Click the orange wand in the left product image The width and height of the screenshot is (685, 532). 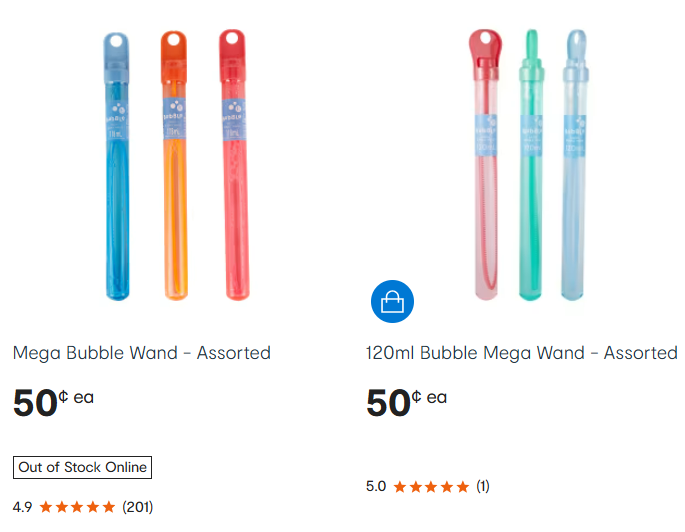pos(174,170)
